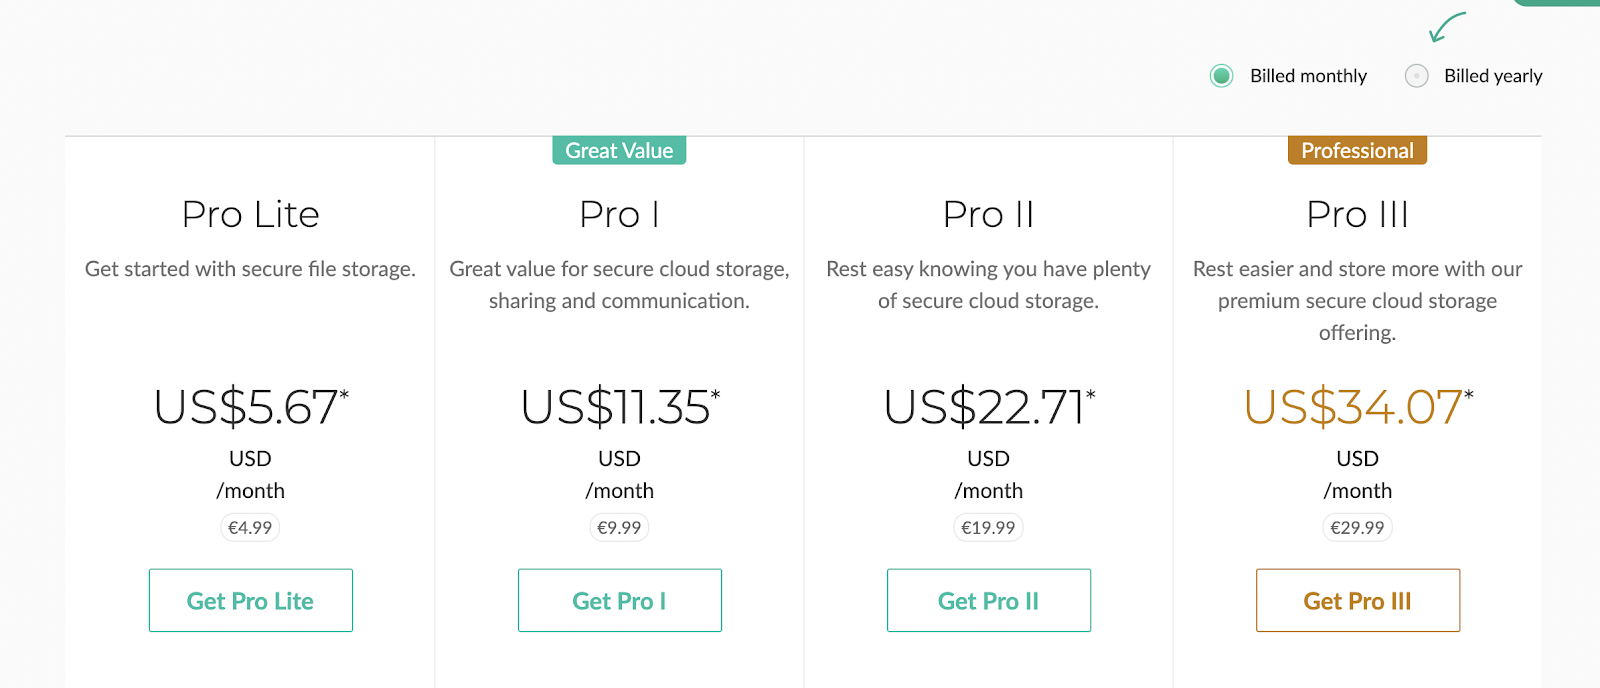Click the Get Pro Lite button

(250, 601)
